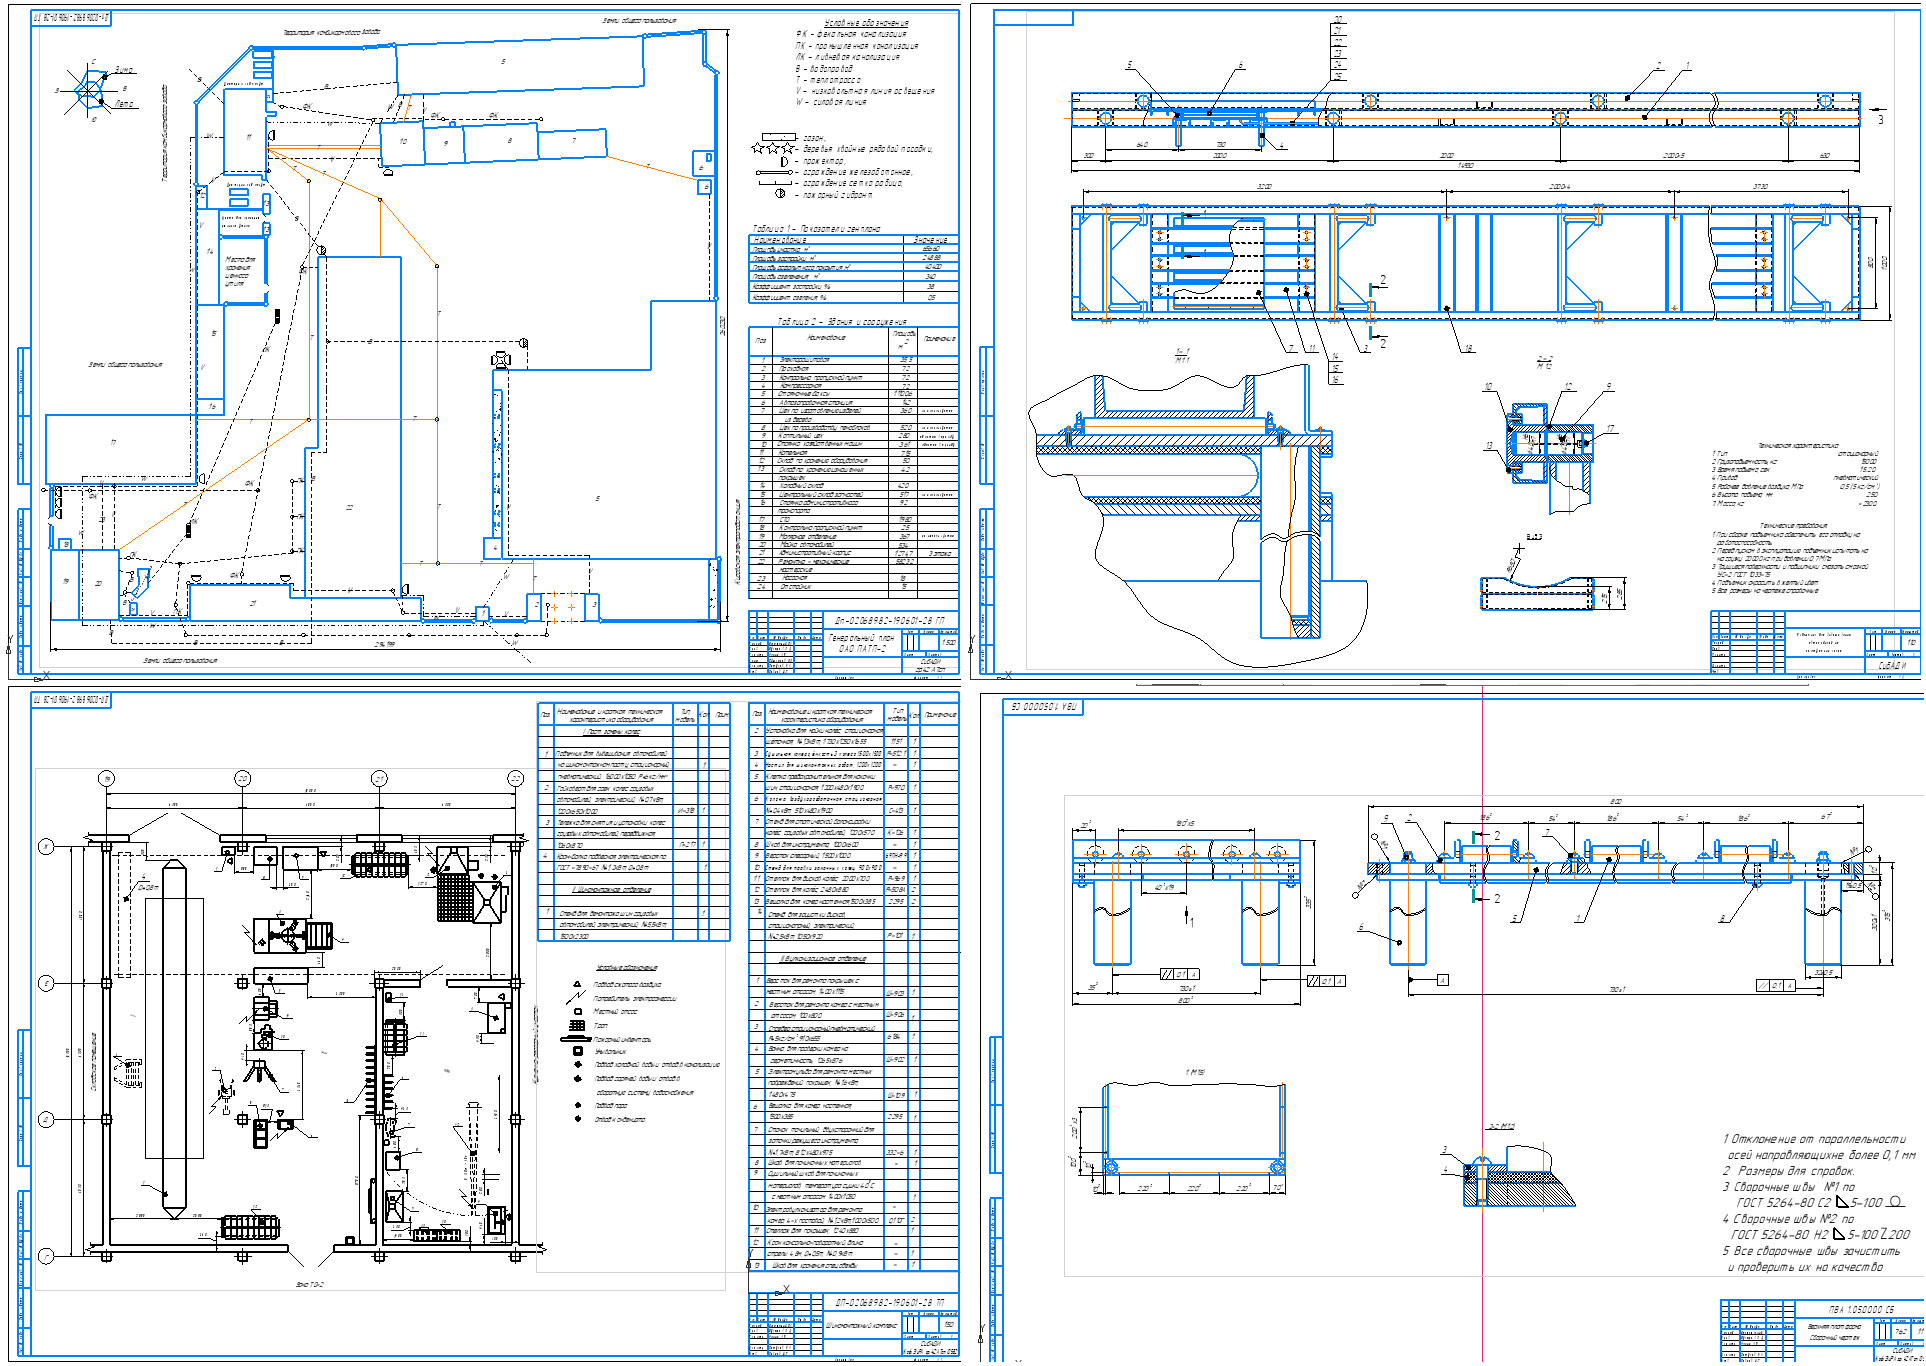
Task: Click the 'Место для хранения...' label on the site plan
Action: point(239,271)
